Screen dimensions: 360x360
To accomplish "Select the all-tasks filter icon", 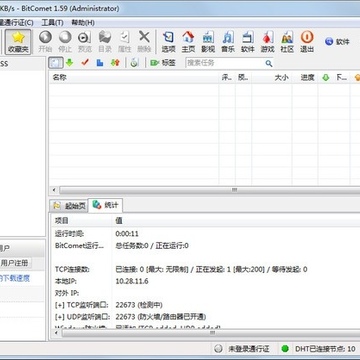I will 56,63.
